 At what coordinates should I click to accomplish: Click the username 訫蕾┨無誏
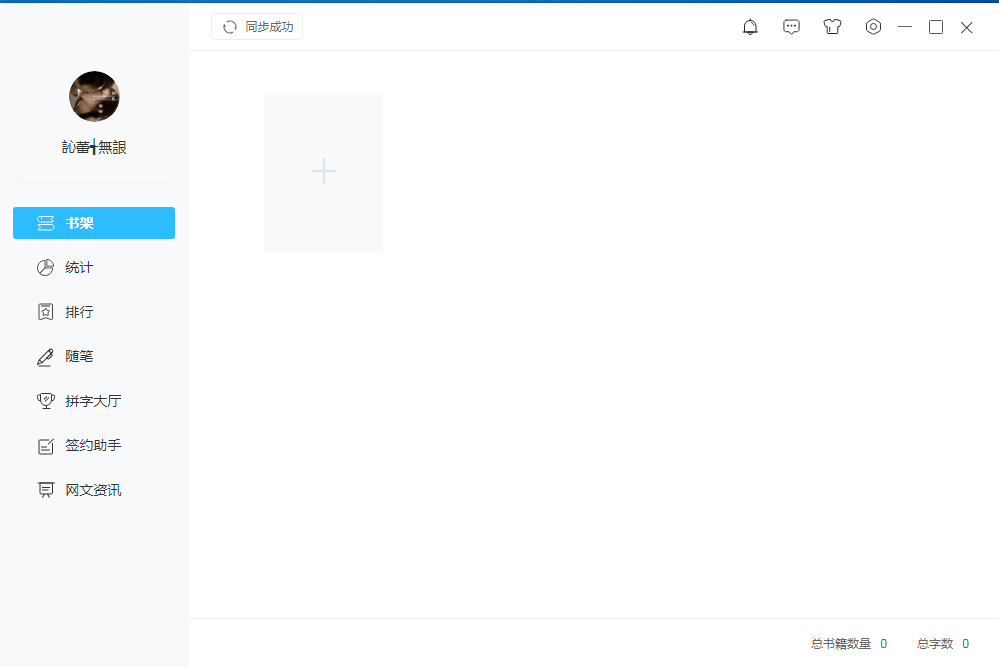94,147
